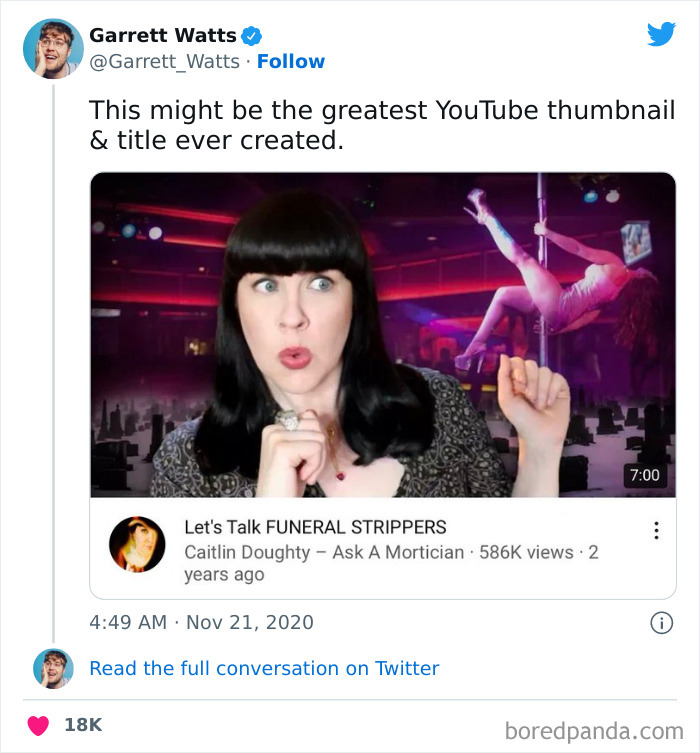Screen dimensions: 700x753
Task: Play the Funeral Strippers video thumbnail
Action: (383, 335)
